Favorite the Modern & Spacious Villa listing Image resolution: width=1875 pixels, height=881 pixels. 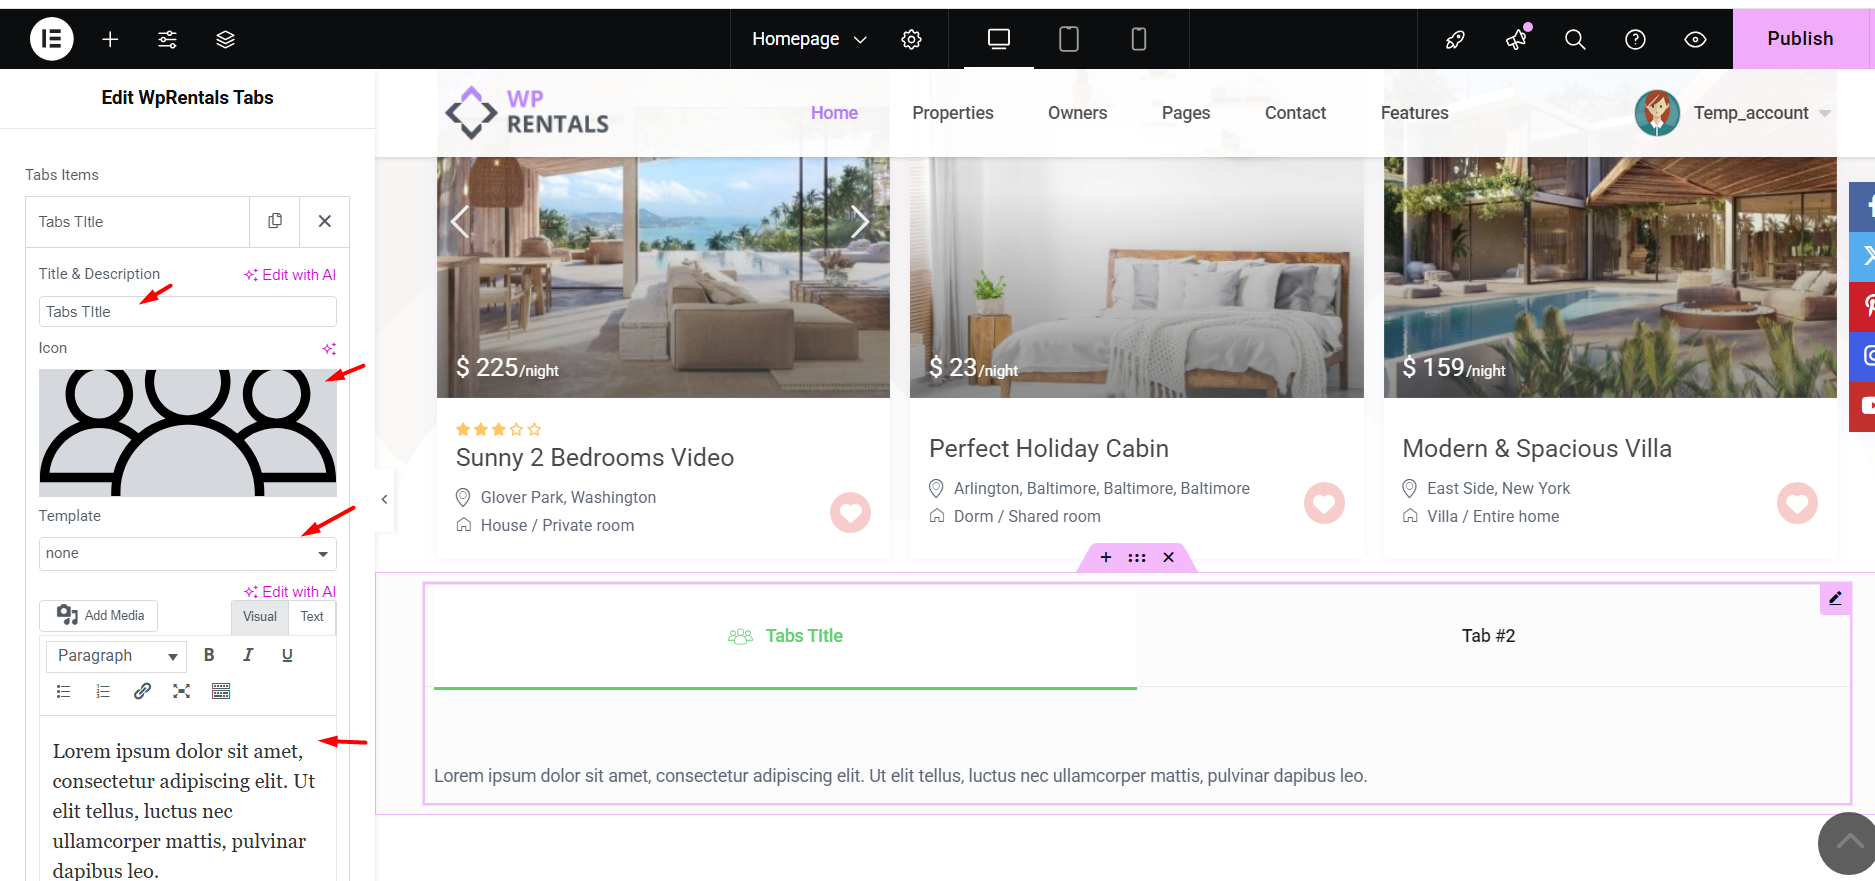point(1797,503)
